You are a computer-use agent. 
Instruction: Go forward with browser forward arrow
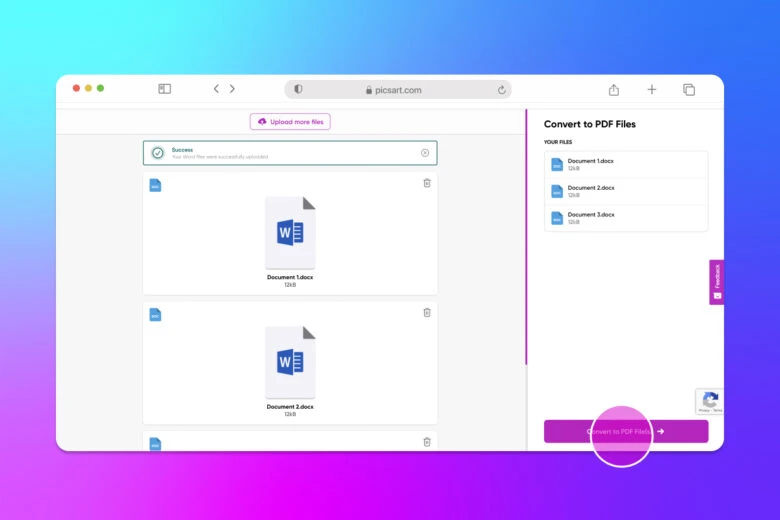pos(233,89)
